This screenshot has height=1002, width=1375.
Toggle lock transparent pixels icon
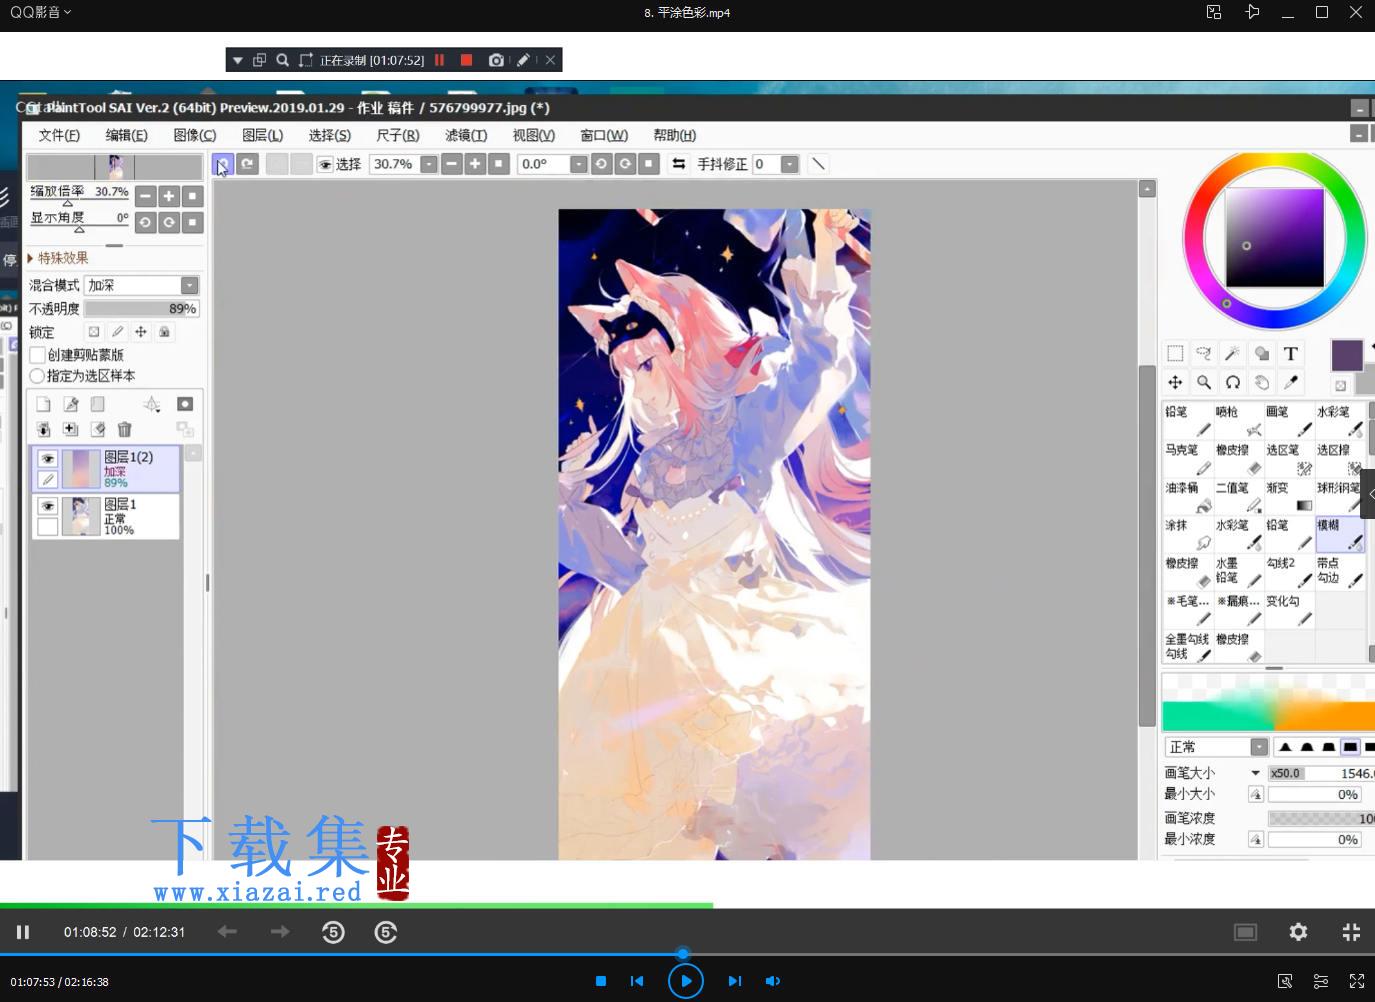point(93,331)
